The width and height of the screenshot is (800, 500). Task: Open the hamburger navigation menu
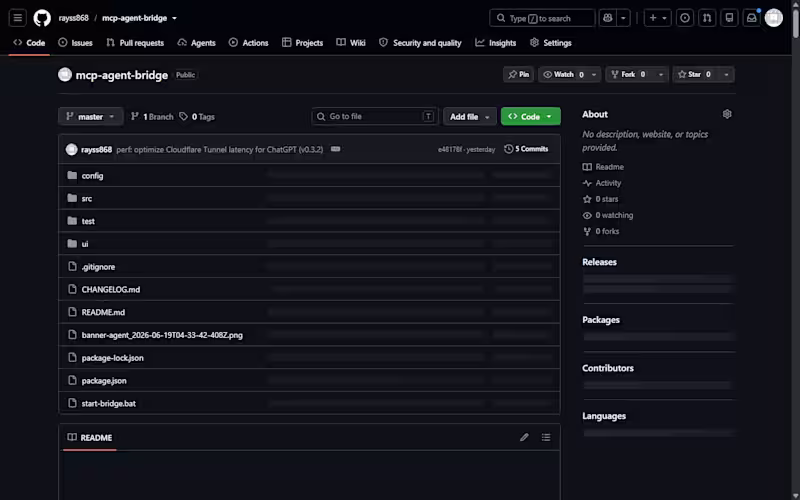pyautogui.click(x=17, y=18)
